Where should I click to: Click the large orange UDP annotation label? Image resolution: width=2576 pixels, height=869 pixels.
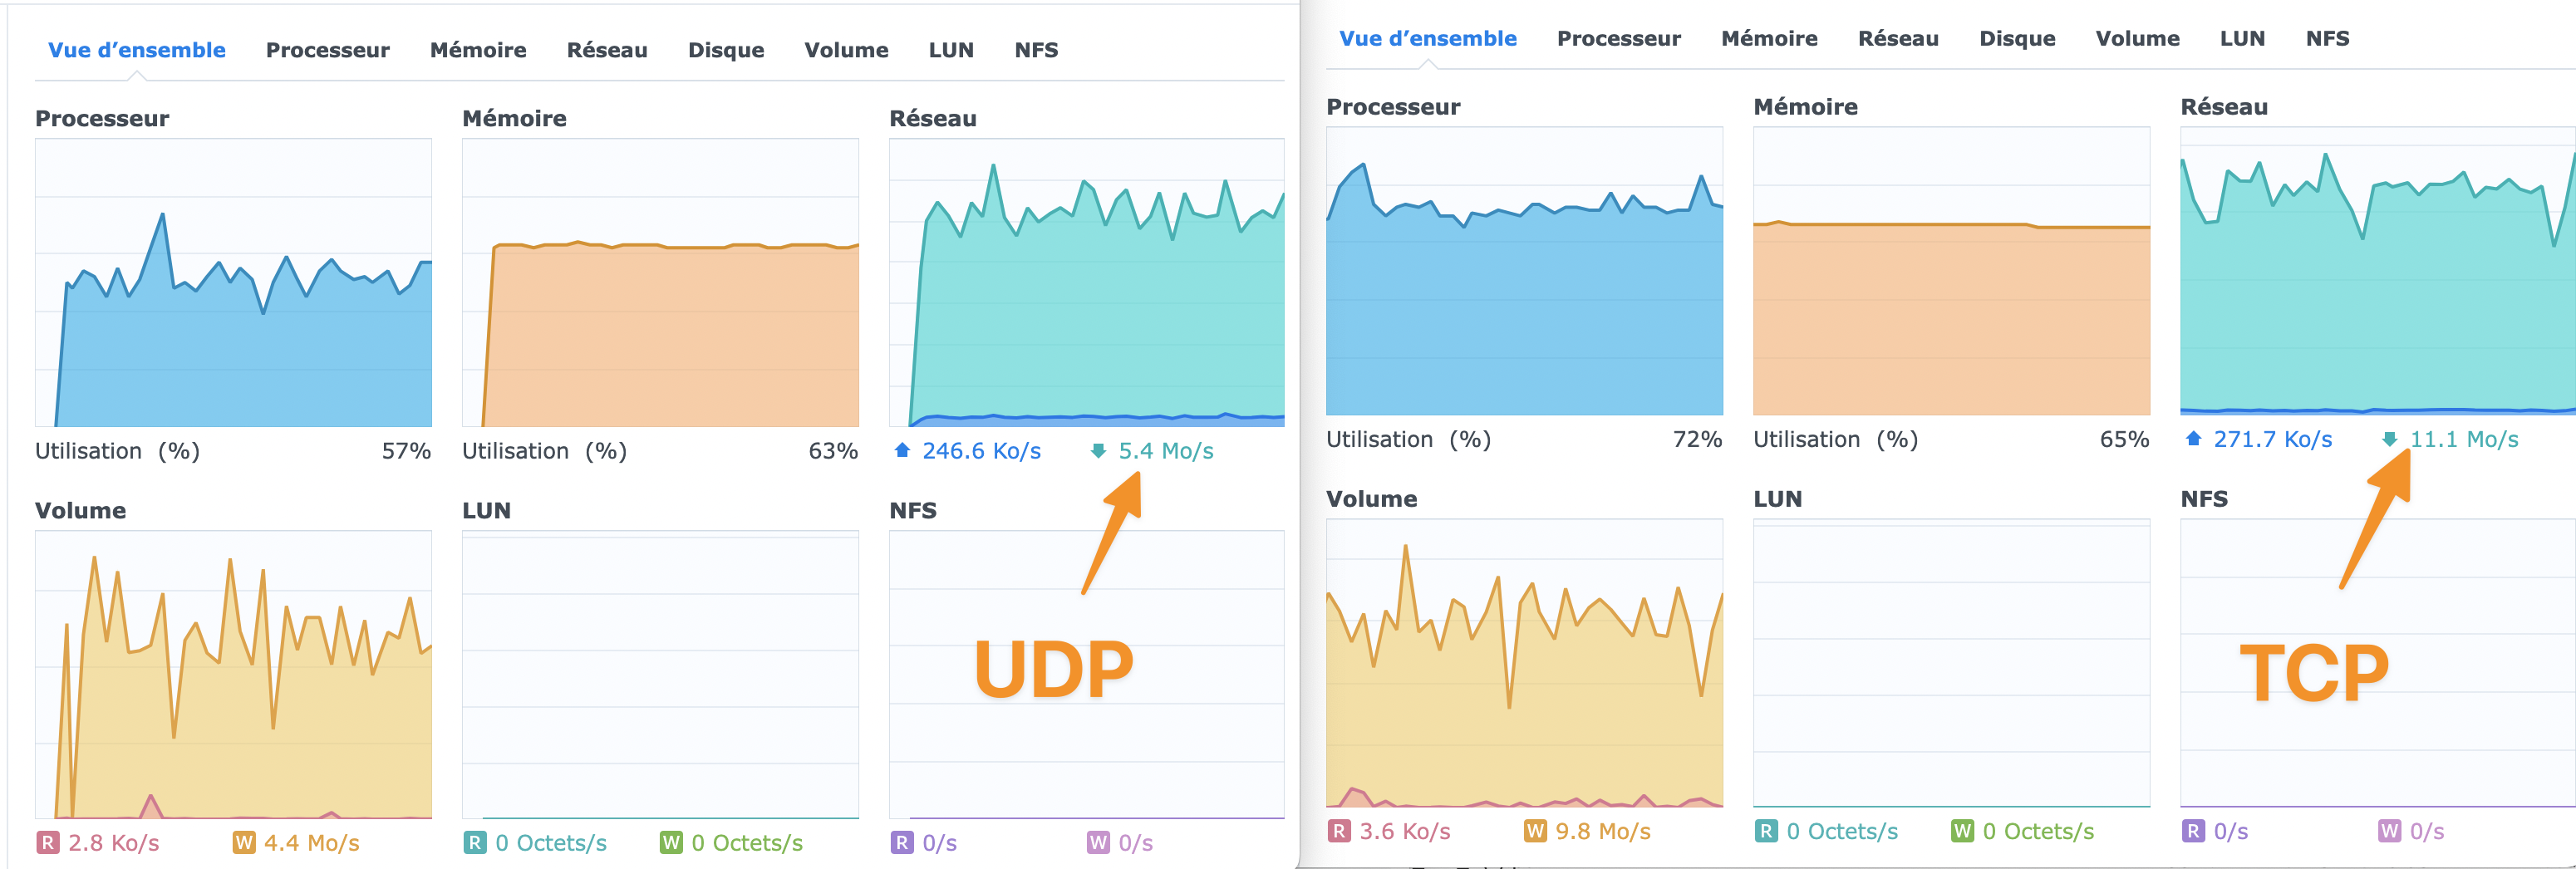pos(1053,669)
